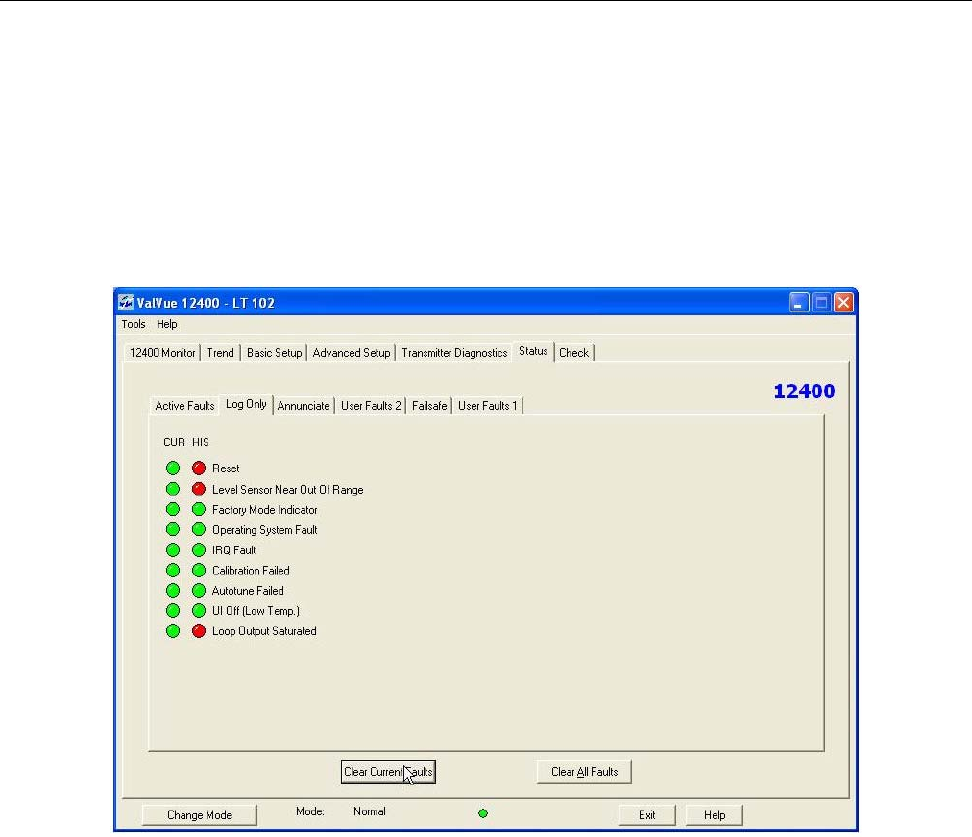Screen dimensions: 972x837
Task: Click CUR indicator for Loop Output Saturated
Action: coord(173,631)
